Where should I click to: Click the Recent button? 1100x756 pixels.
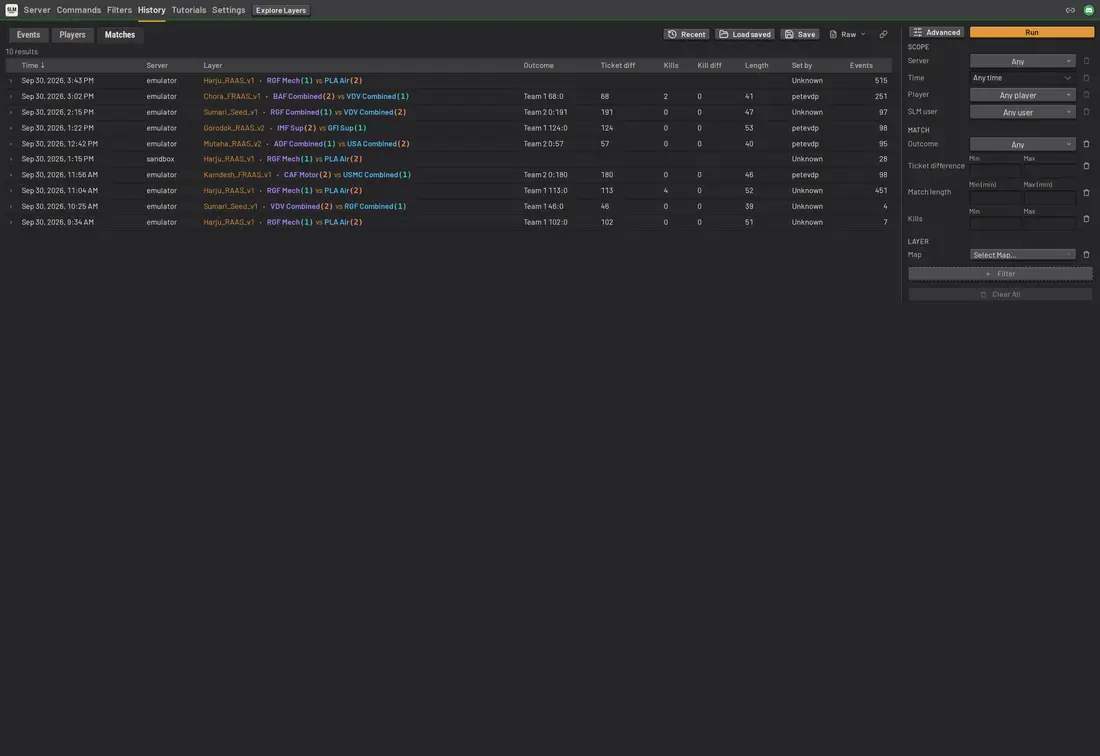686,34
